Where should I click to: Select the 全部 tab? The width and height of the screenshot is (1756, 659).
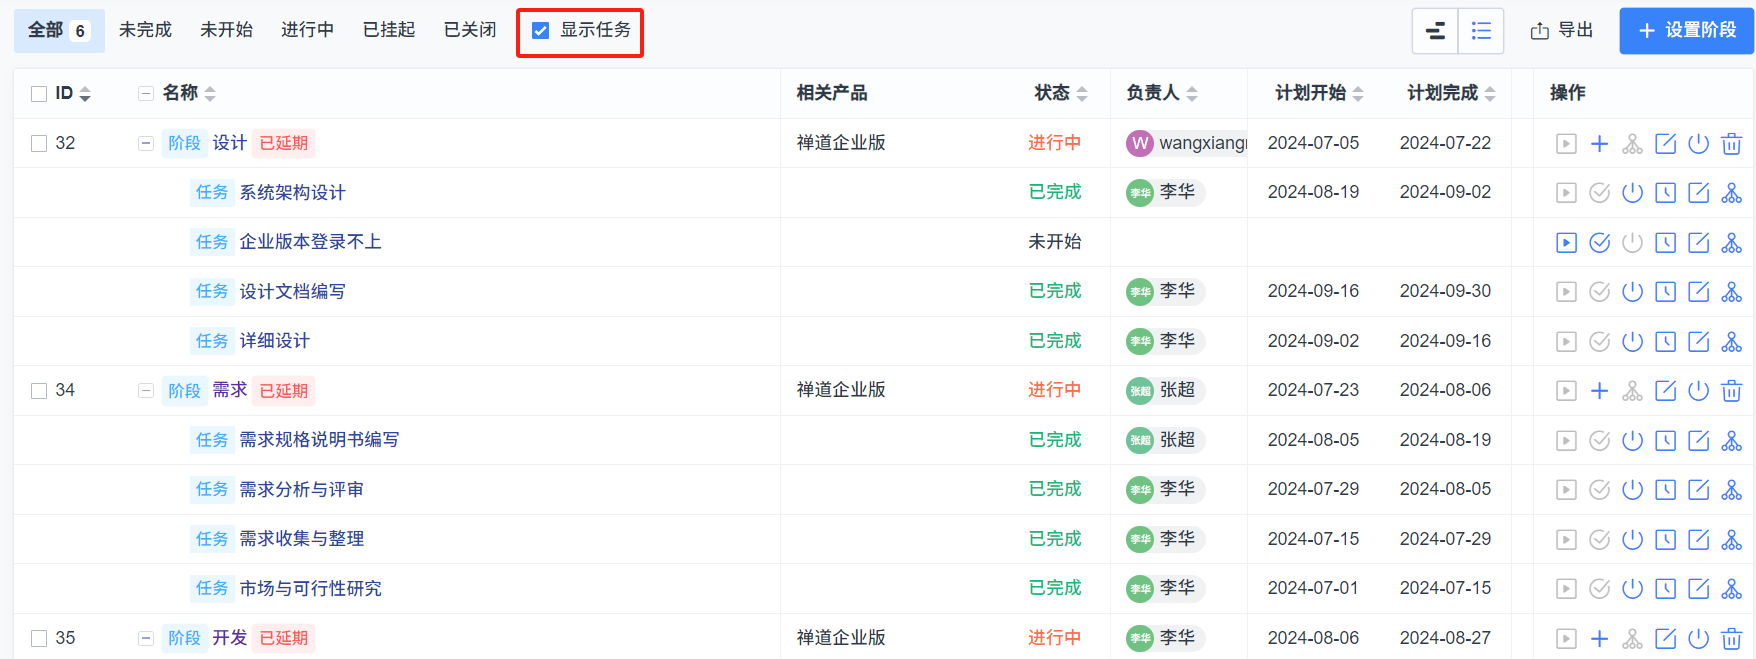pyautogui.click(x=59, y=31)
